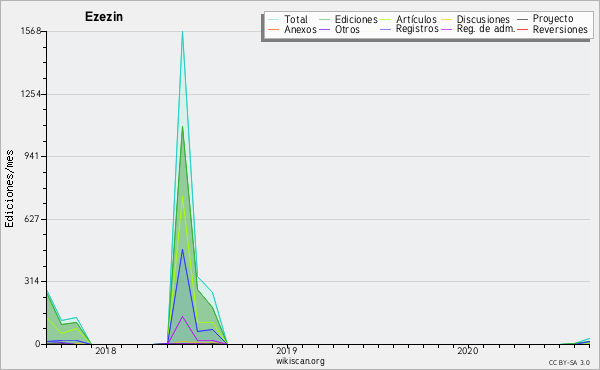
Task: Click the 941 y-axis value
Action: coord(33,156)
